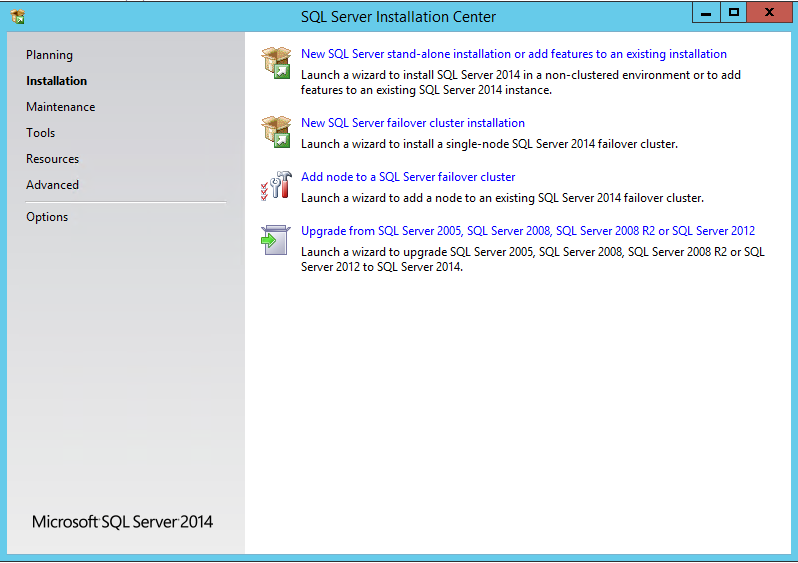Go to the Tools section
Viewport: 798px width, 563px height.
[41, 133]
